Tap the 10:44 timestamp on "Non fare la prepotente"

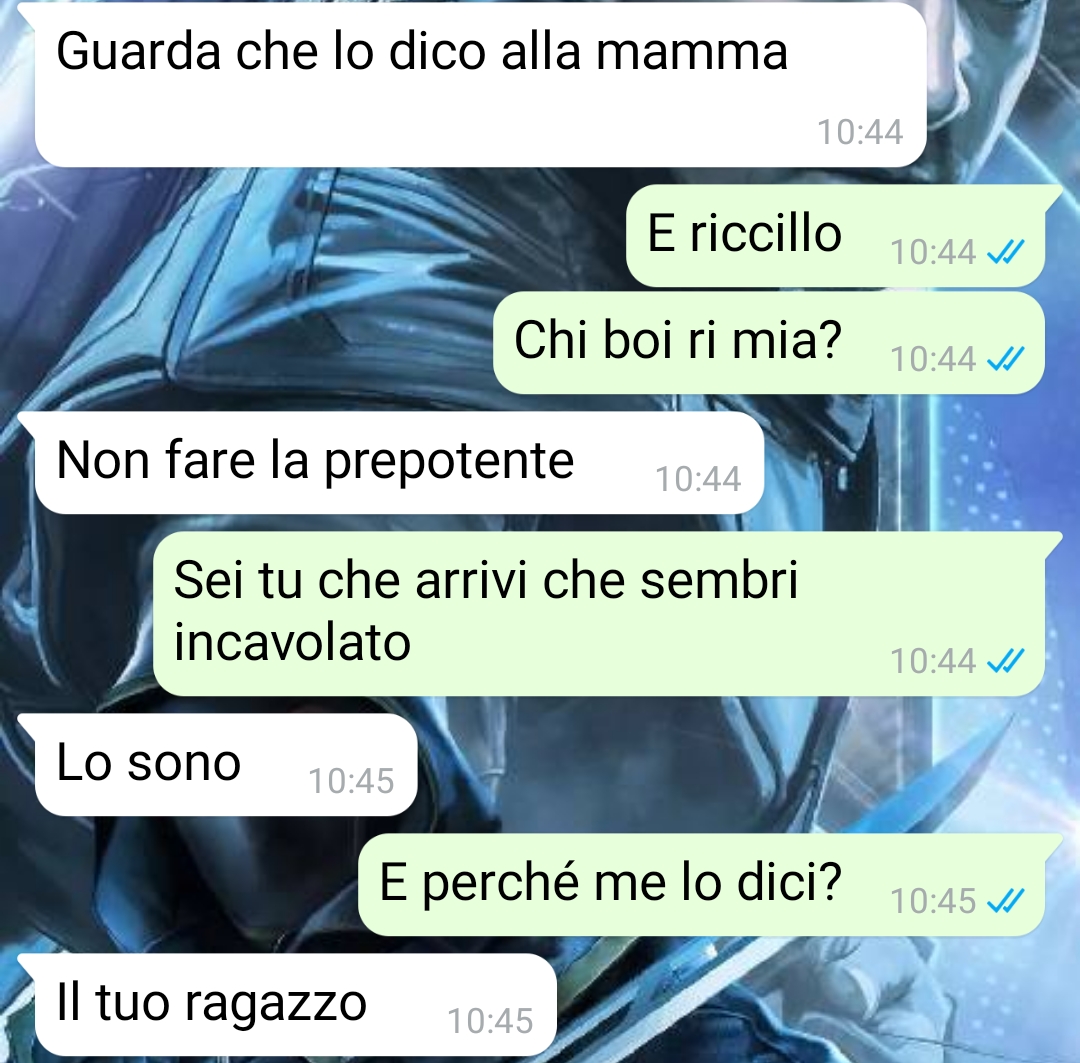pos(698,479)
